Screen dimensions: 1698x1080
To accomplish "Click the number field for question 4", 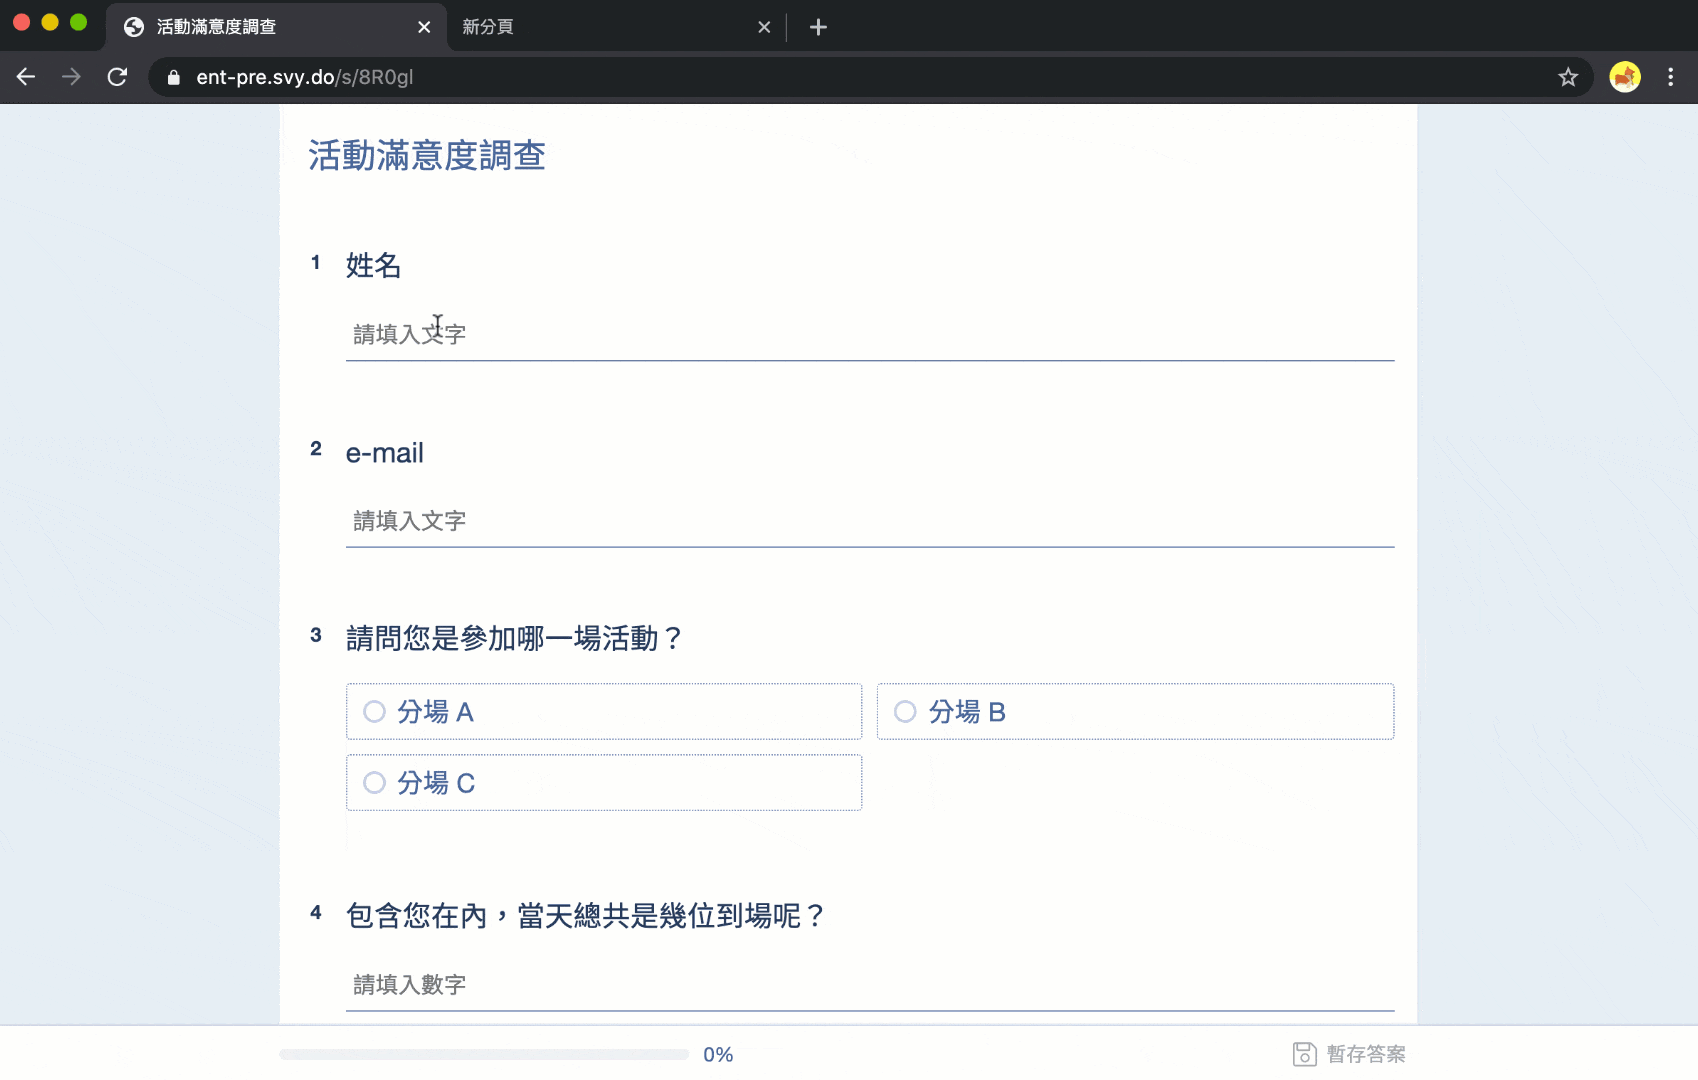I will click(870, 985).
